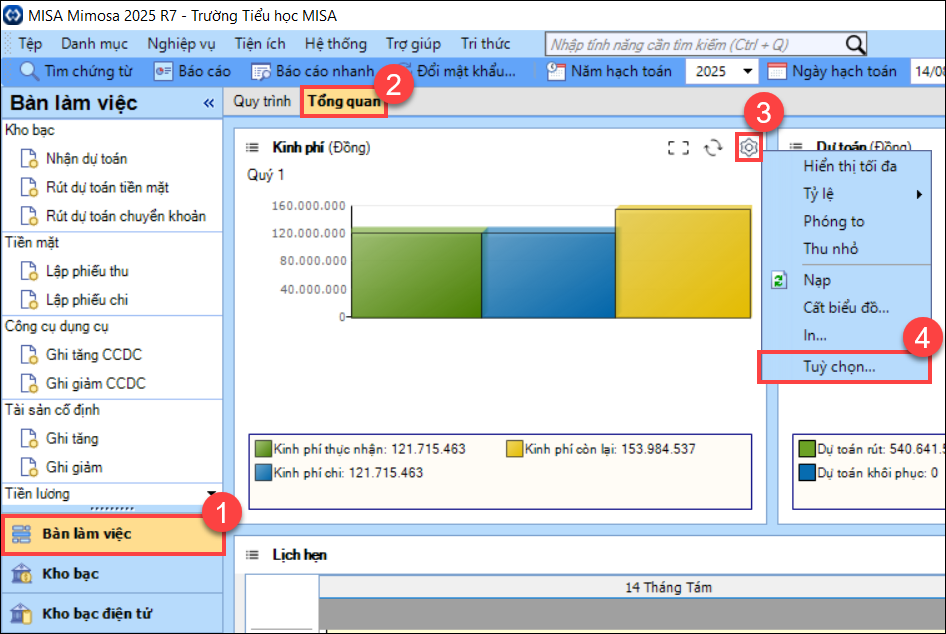Collapse the Bàn làm việc sidebar

click(x=209, y=103)
